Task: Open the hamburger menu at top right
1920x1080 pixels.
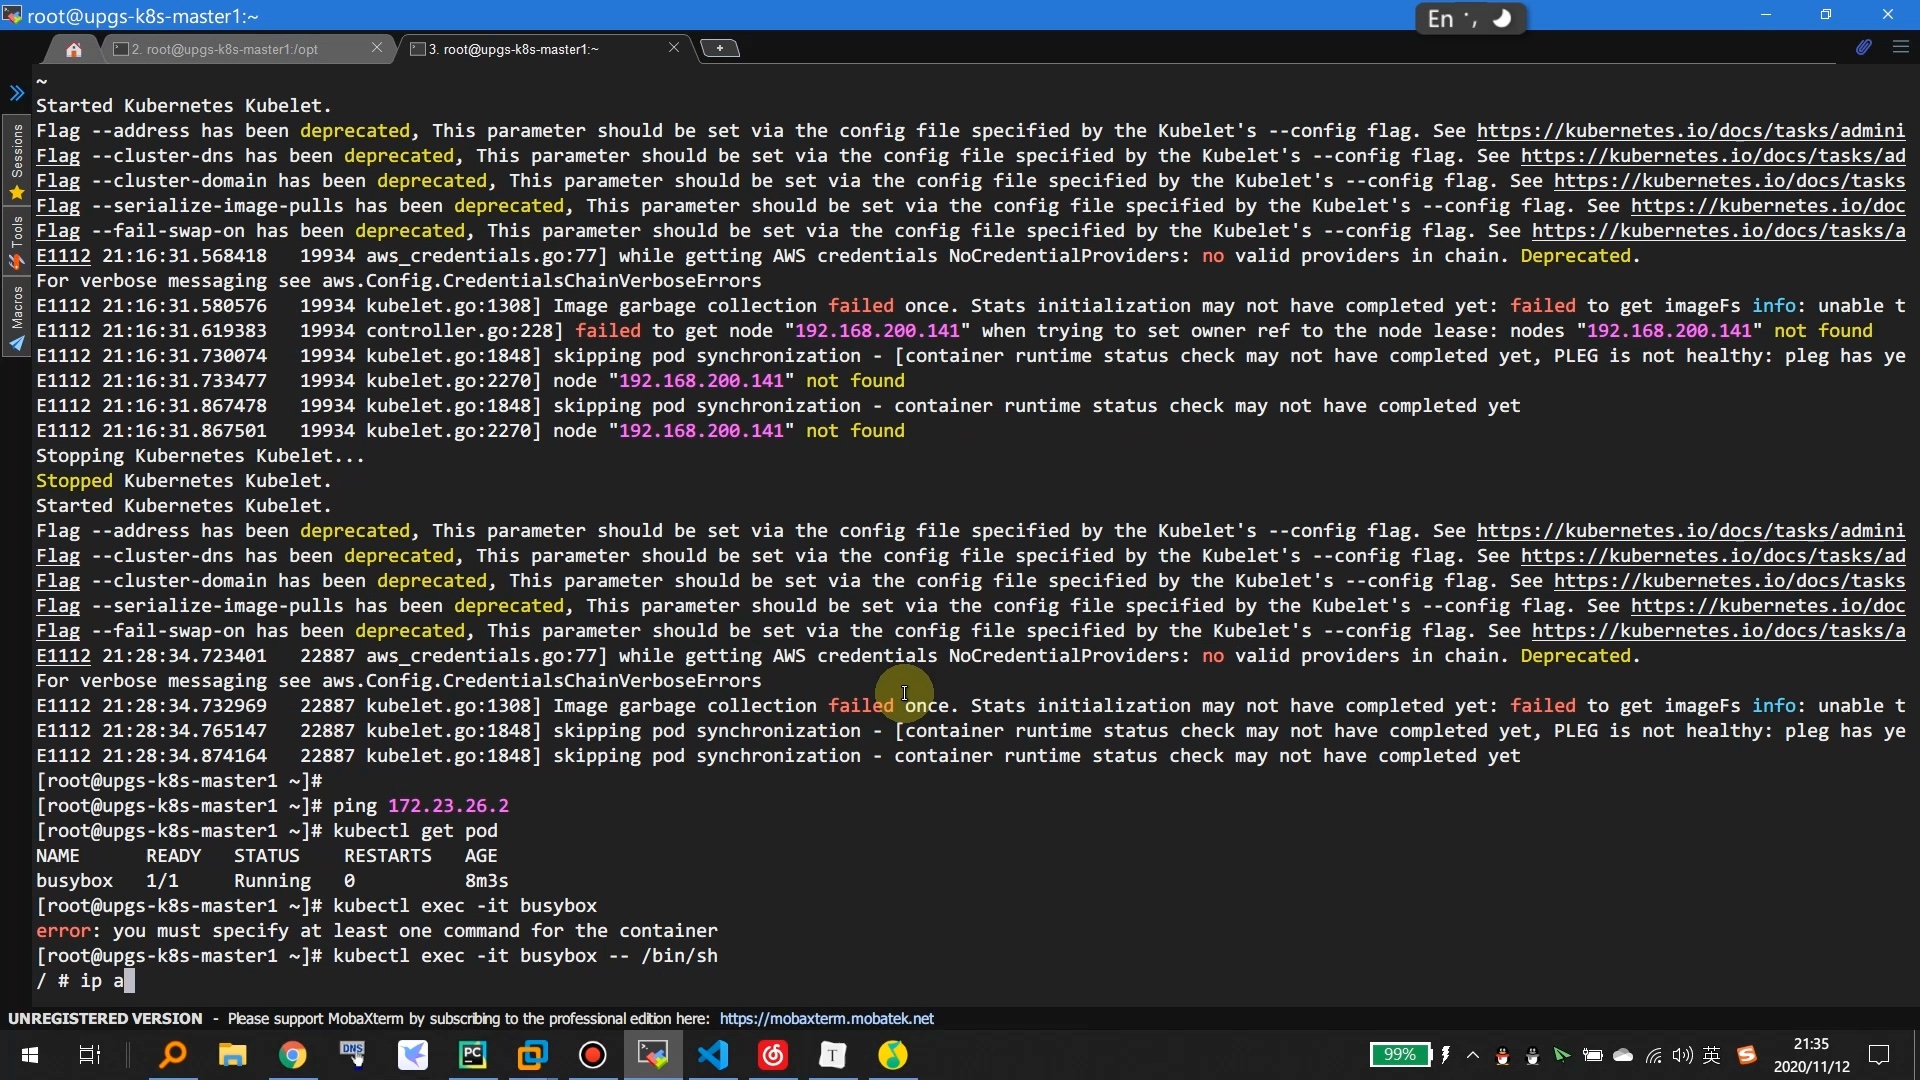Action: click(1901, 47)
